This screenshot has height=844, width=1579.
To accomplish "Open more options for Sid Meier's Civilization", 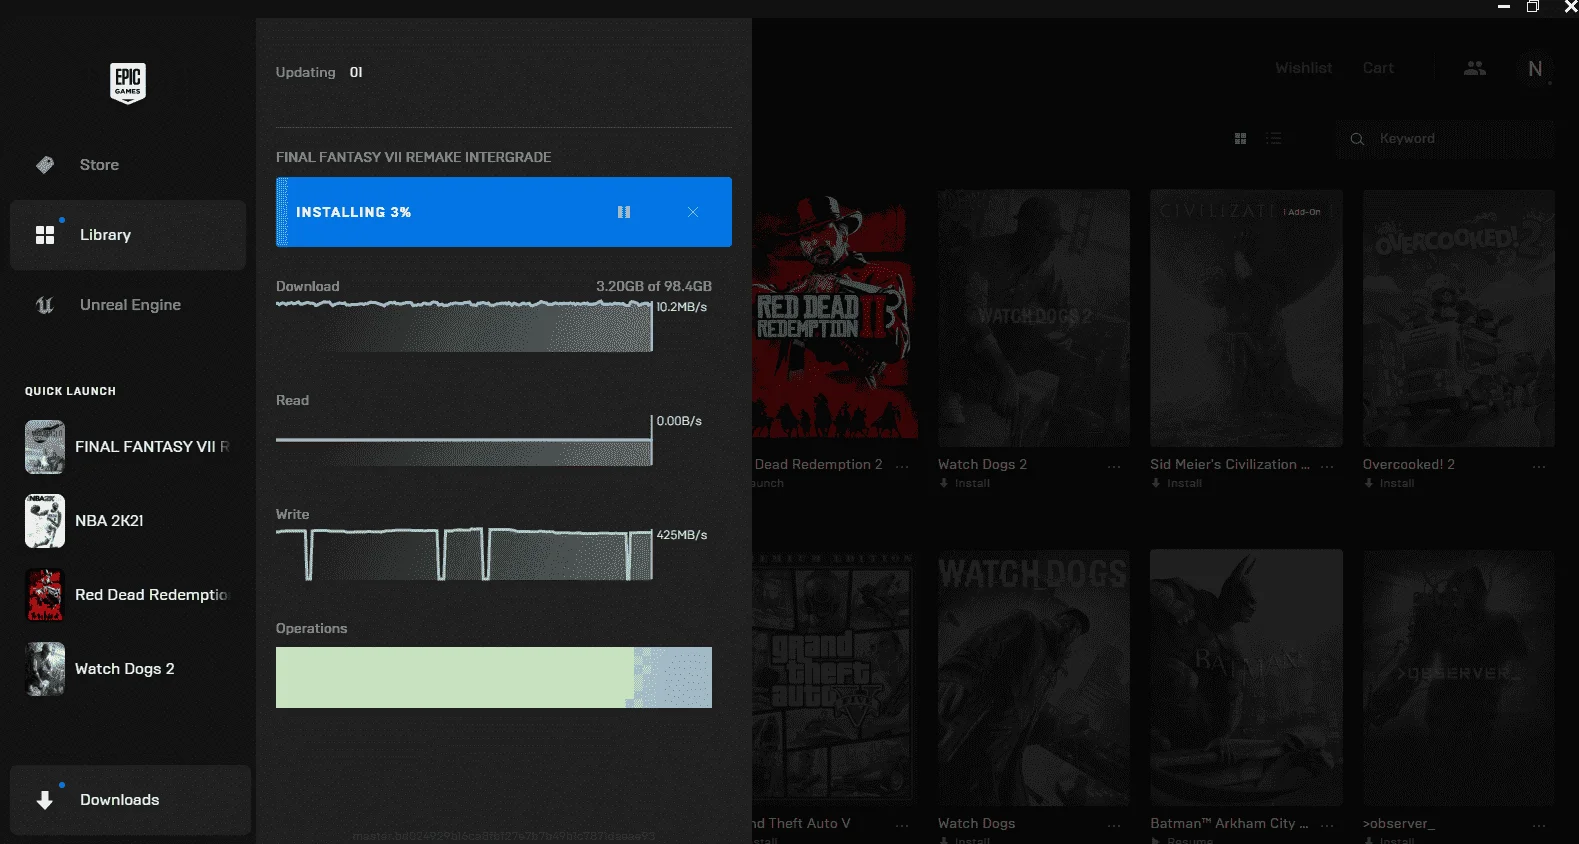I will pyautogui.click(x=1327, y=466).
